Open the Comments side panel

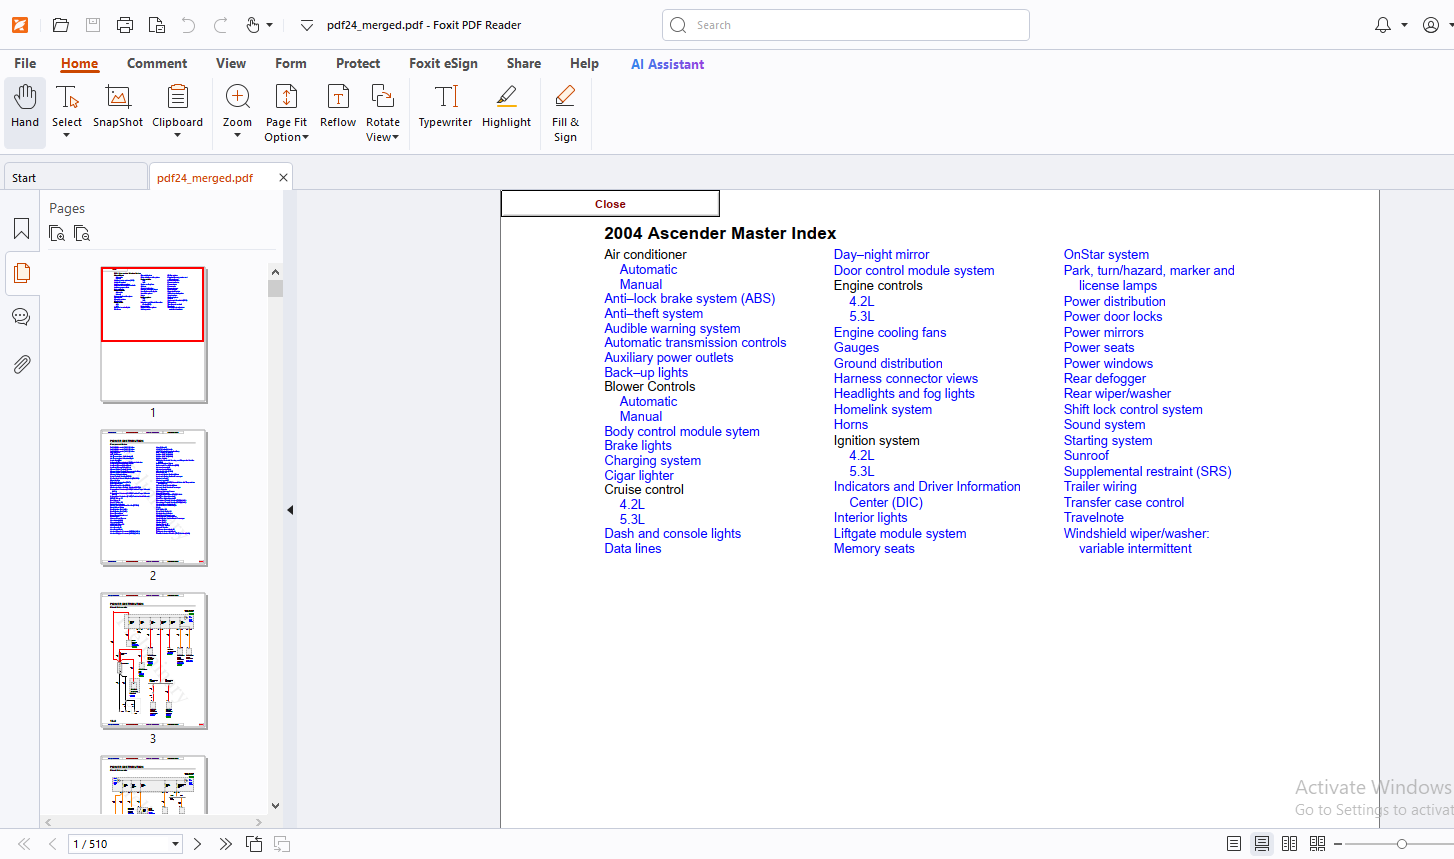coord(21,317)
